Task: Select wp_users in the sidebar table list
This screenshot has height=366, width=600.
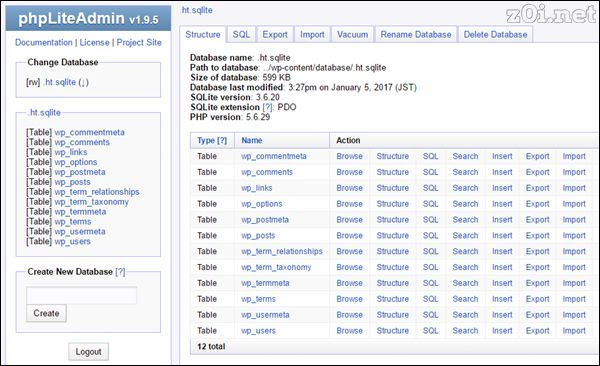Action: [x=72, y=242]
